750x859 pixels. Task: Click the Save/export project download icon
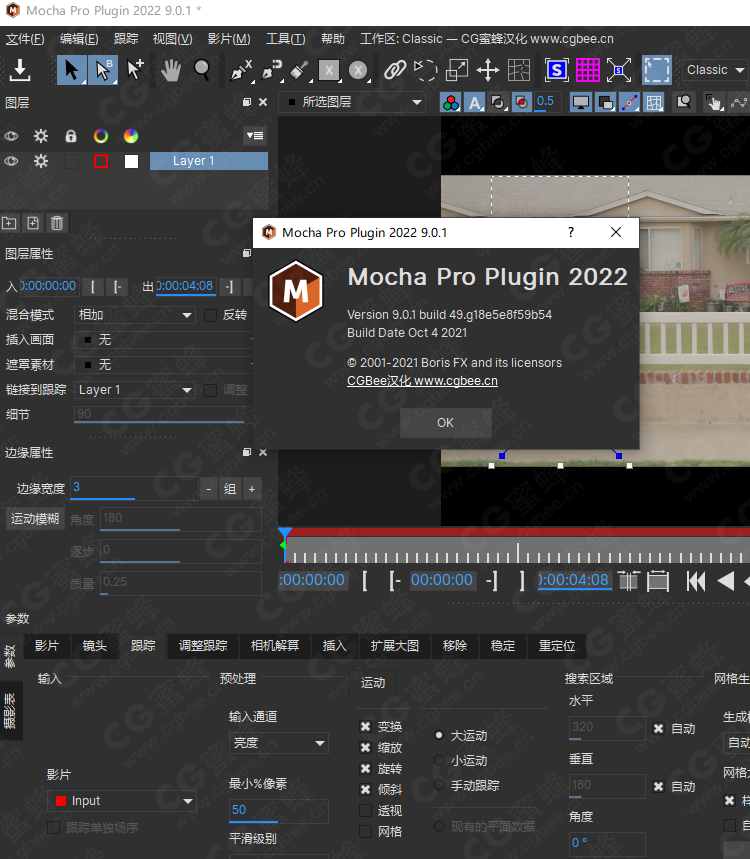coord(20,70)
